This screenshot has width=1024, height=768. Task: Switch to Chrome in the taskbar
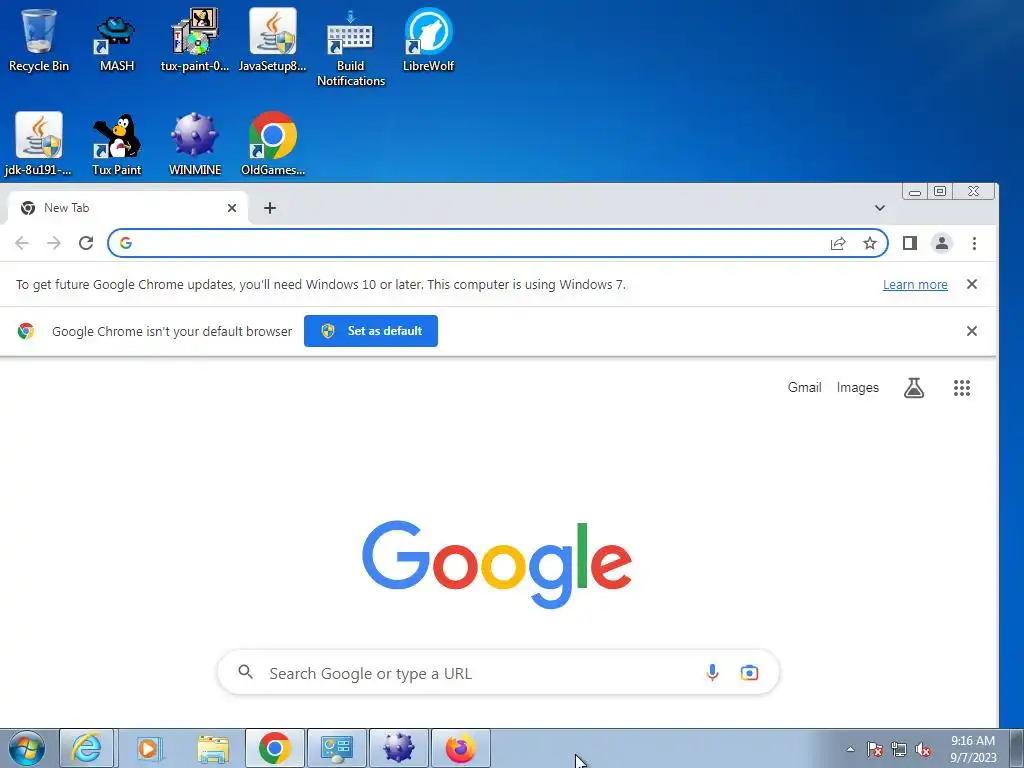pyautogui.click(x=275, y=748)
